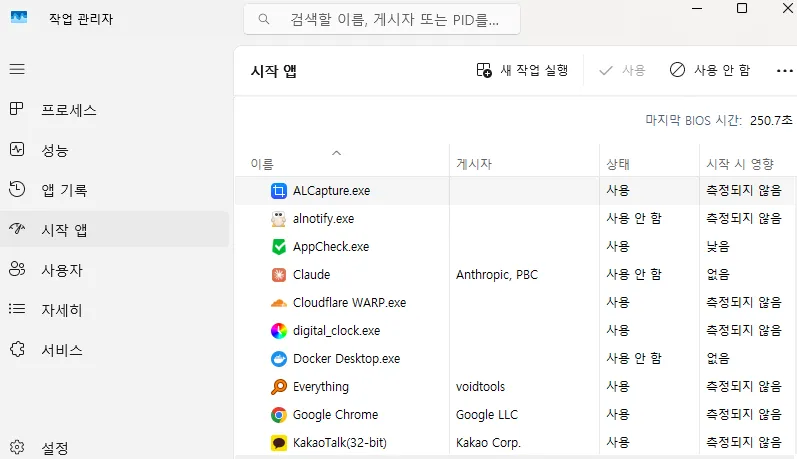Click the 사용 안 함 status for Claude
797x459 pixels.
tap(634, 274)
